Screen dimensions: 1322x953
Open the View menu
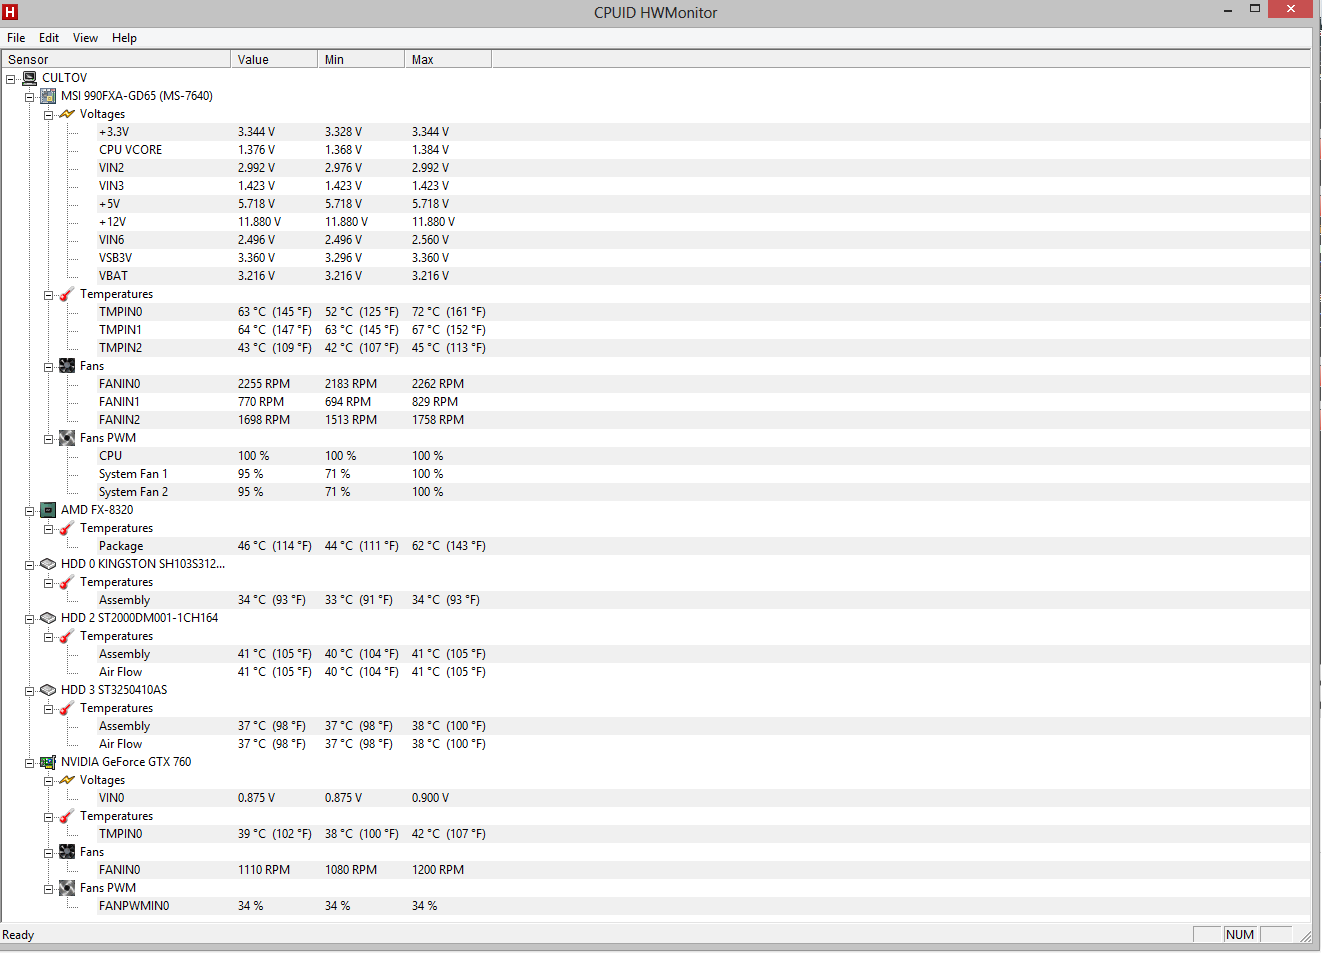click(85, 38)
